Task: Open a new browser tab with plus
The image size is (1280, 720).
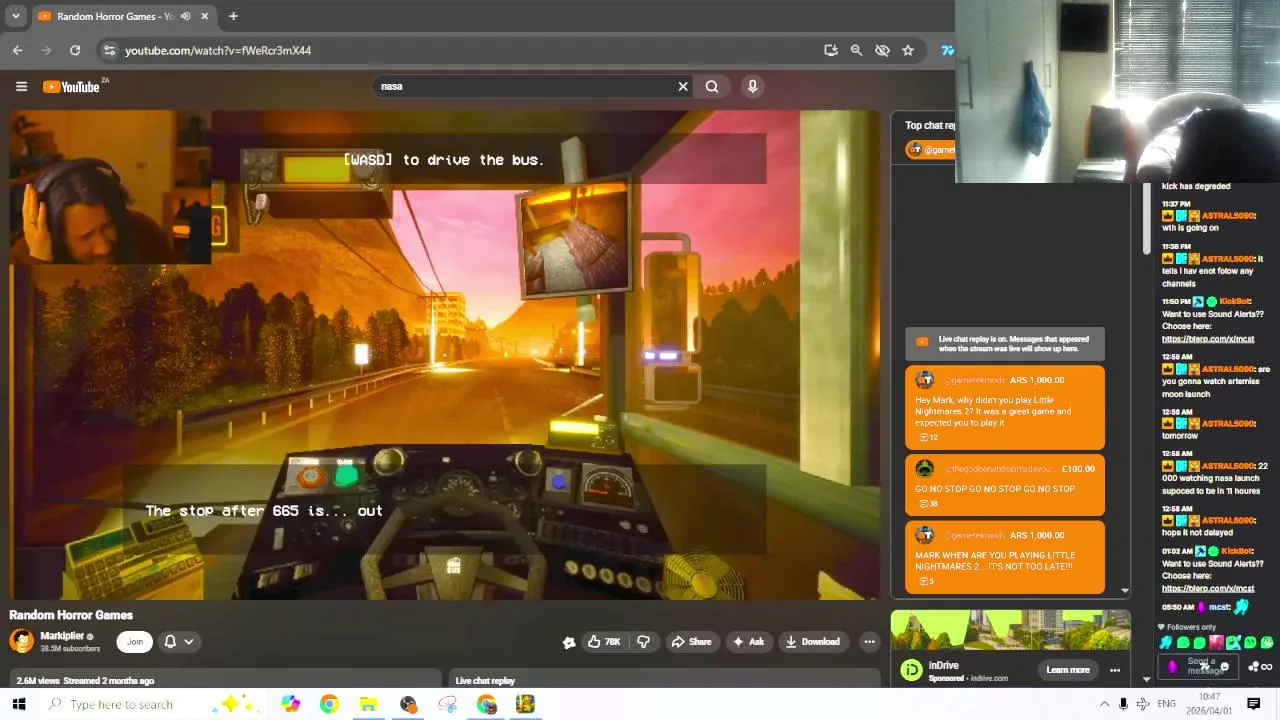Action: (x=233, y=16)
